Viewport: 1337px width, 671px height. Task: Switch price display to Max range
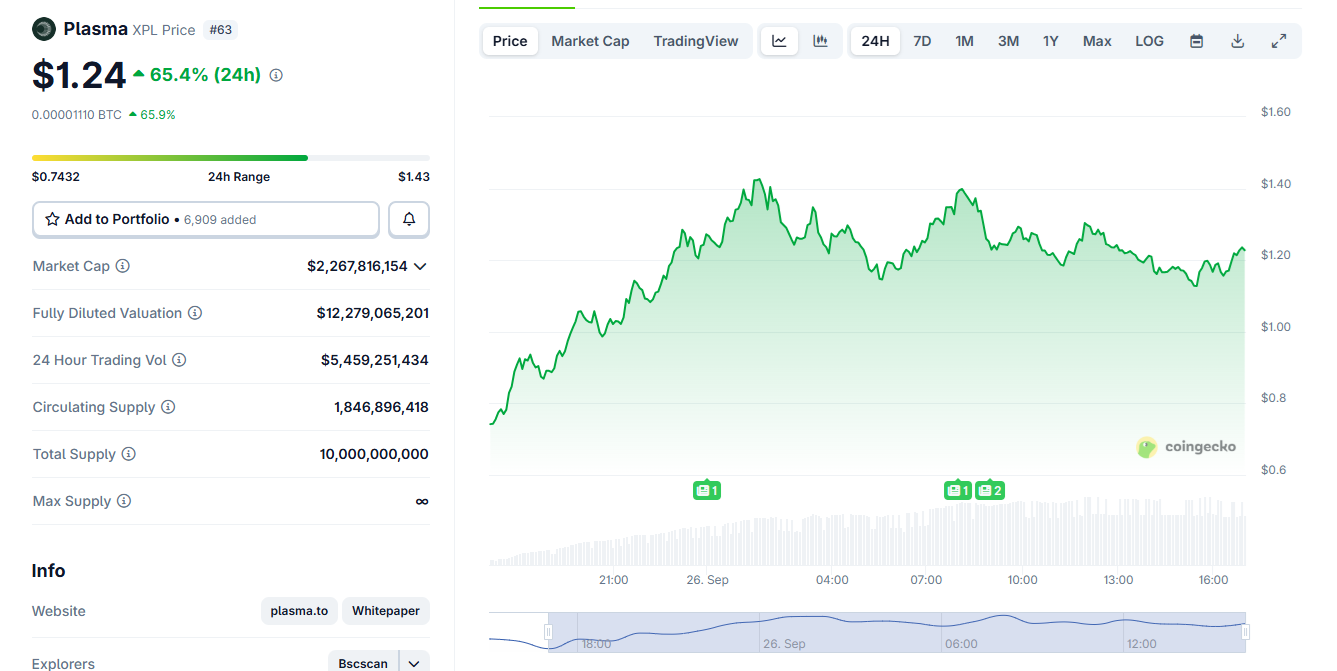click(1096, 40)
